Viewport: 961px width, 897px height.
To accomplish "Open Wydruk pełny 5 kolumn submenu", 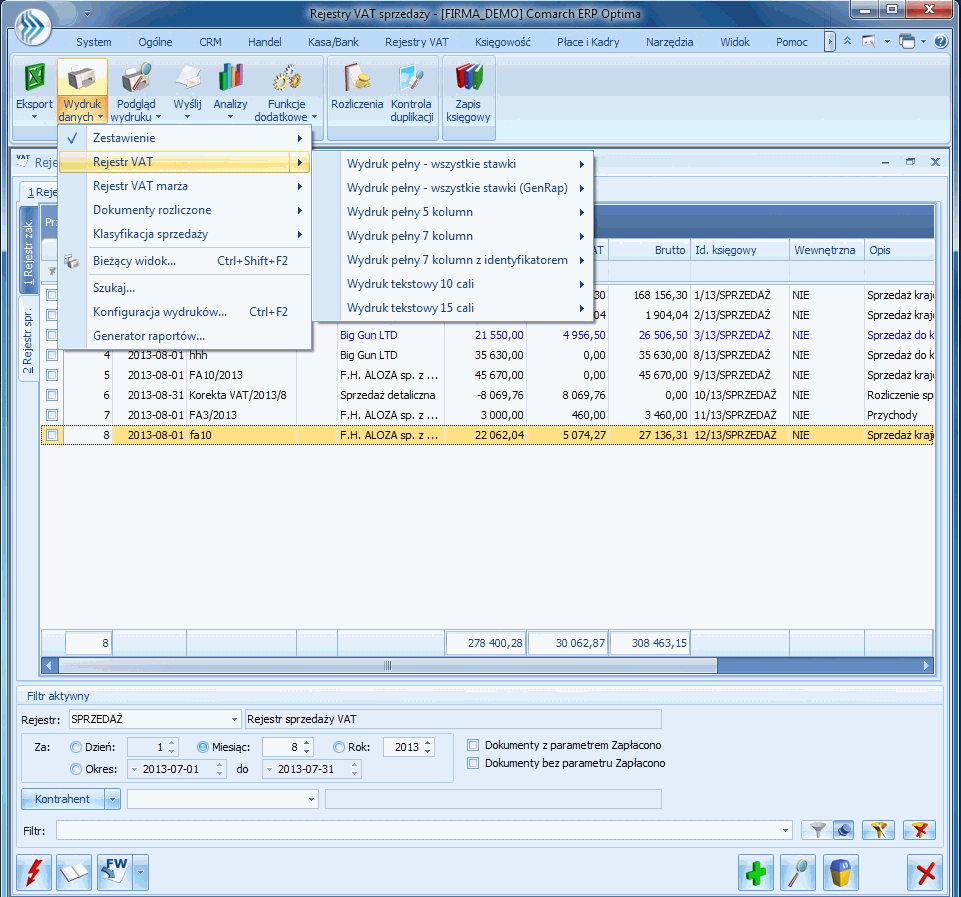I will tap(466, 212).
